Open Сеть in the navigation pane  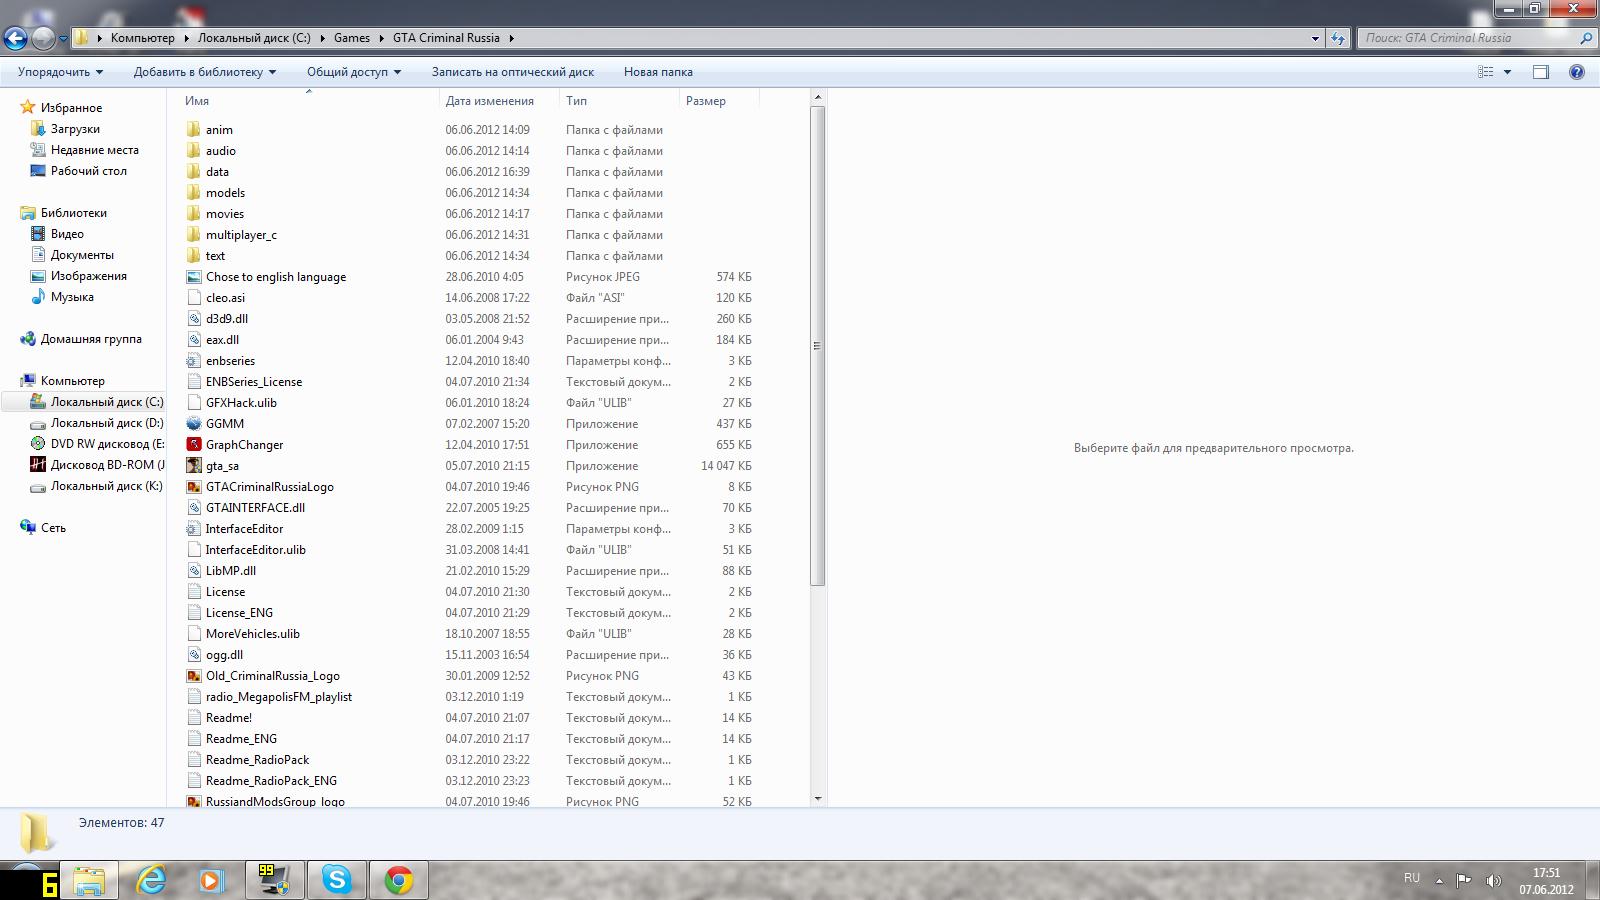click(x=53, y=528)
